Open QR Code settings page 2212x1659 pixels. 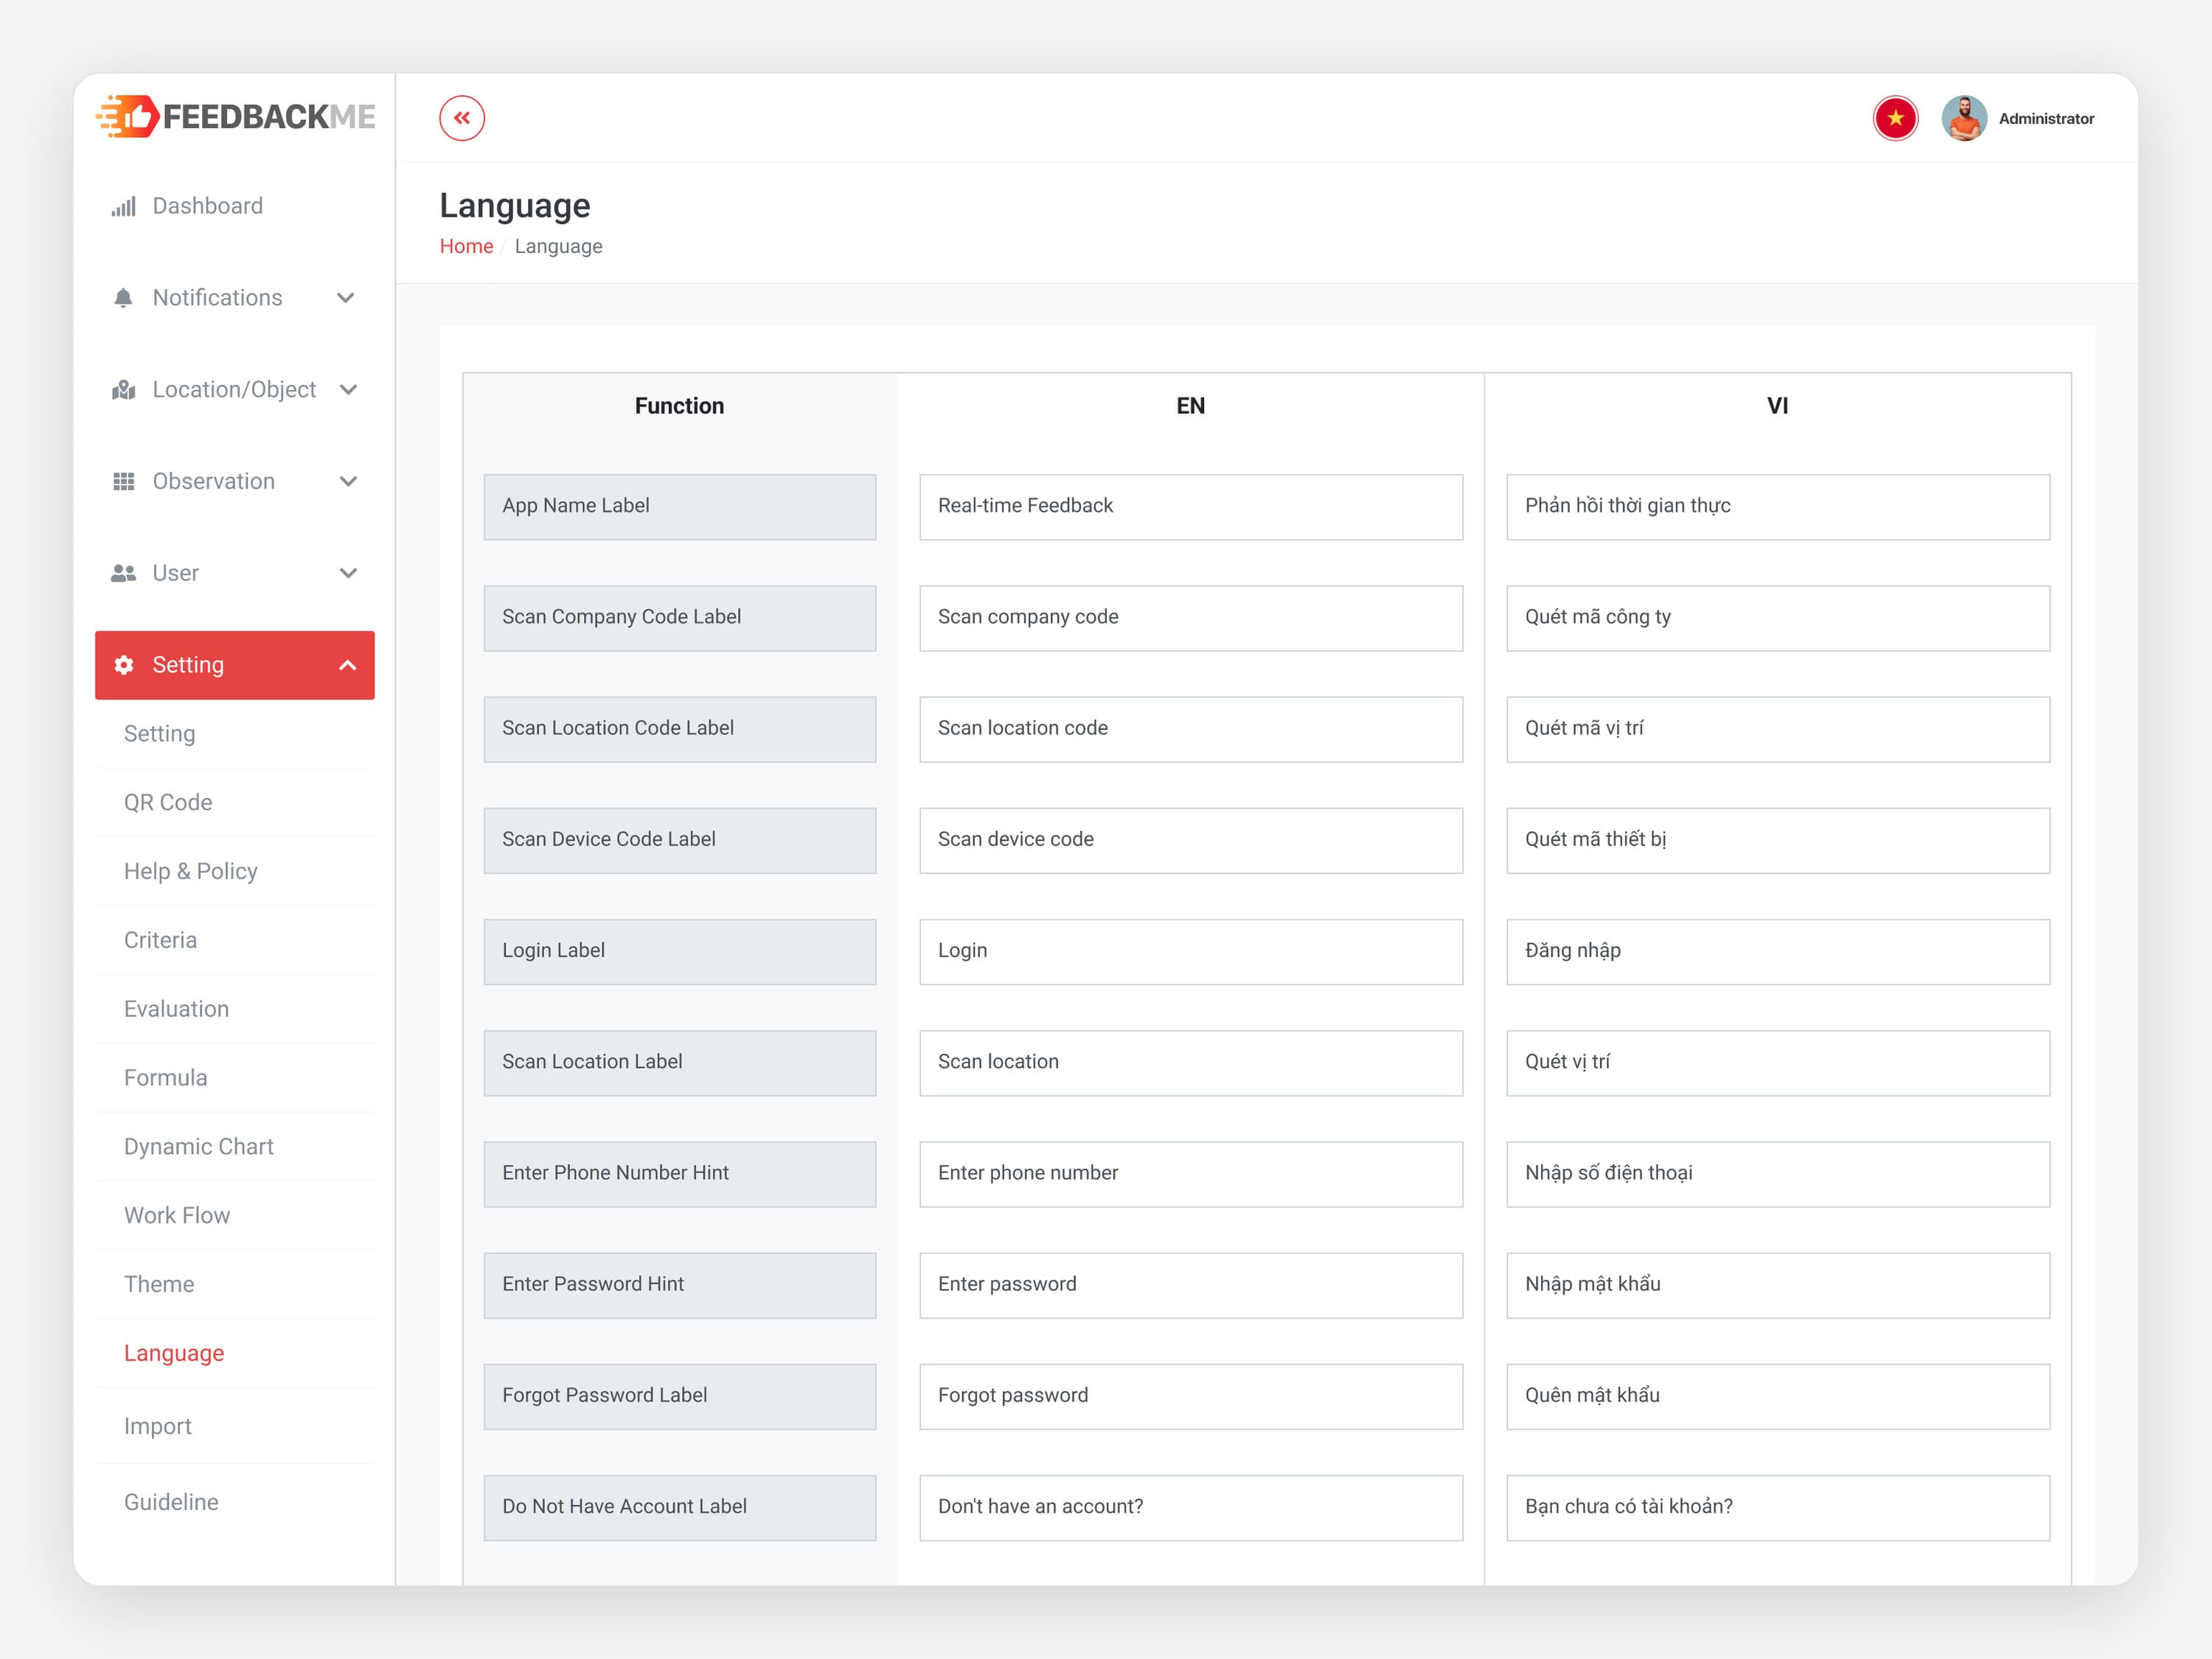pyautogui.click(x=235, y=802)
